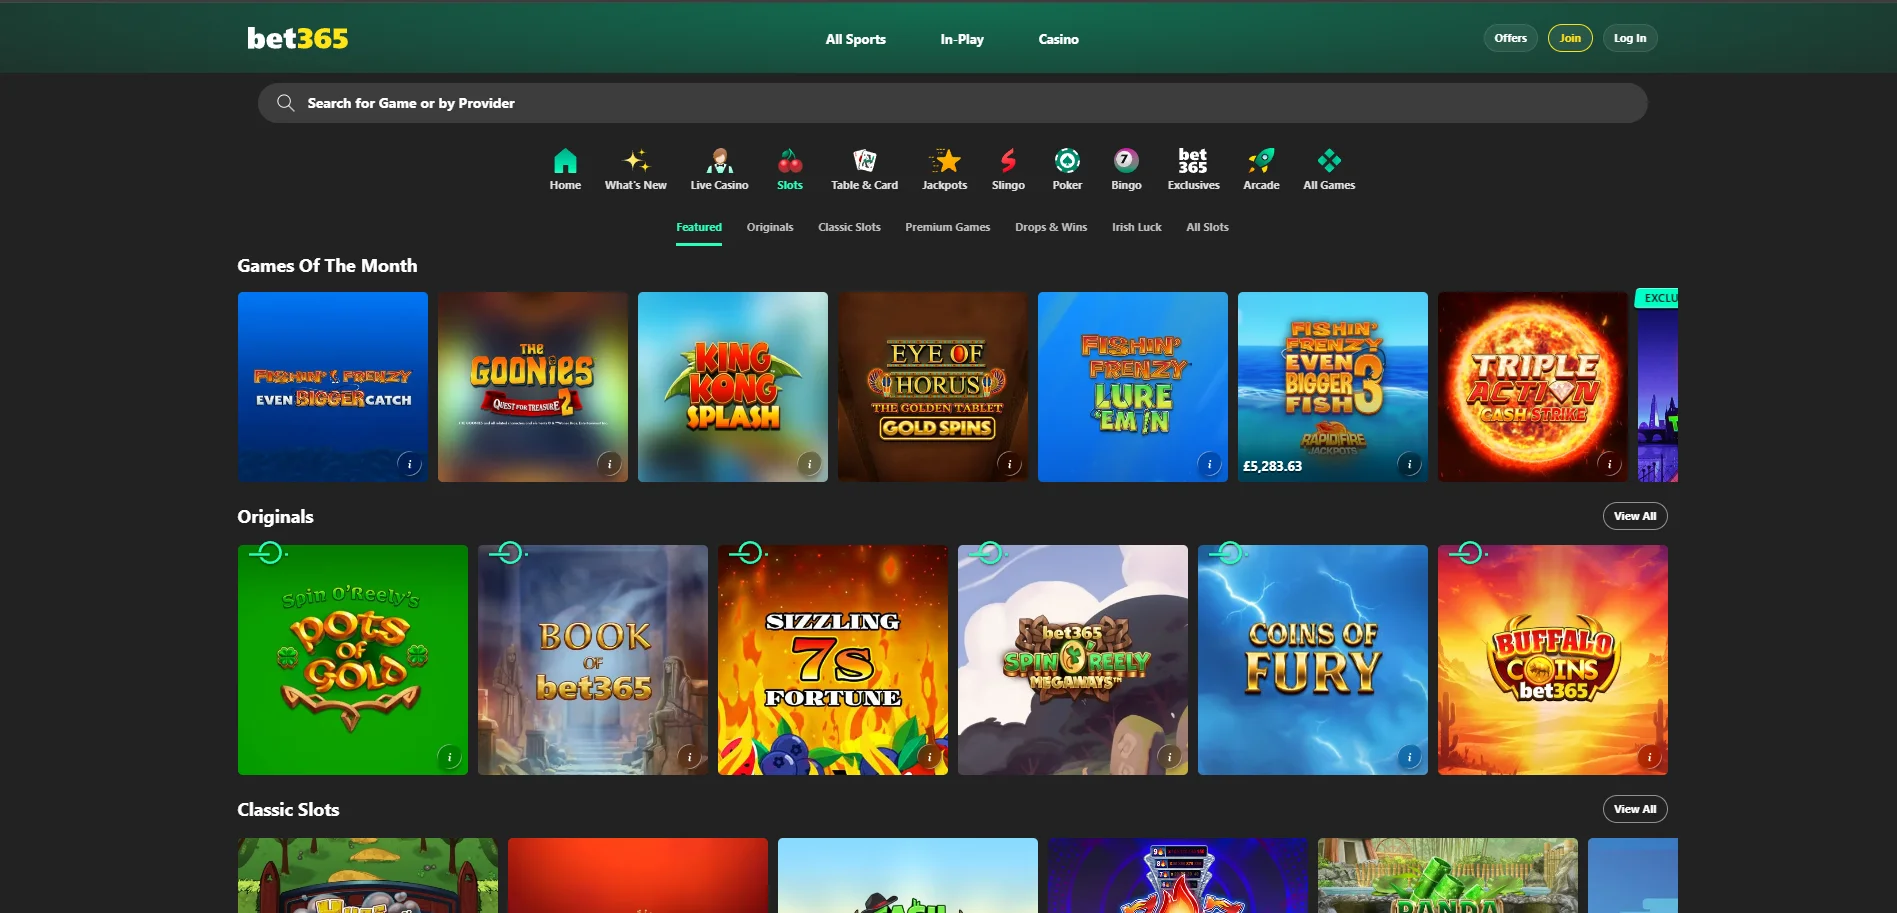Switch to Drops & Wins tab
The width and height of the screenshot is (1897, 913).
1051,227
